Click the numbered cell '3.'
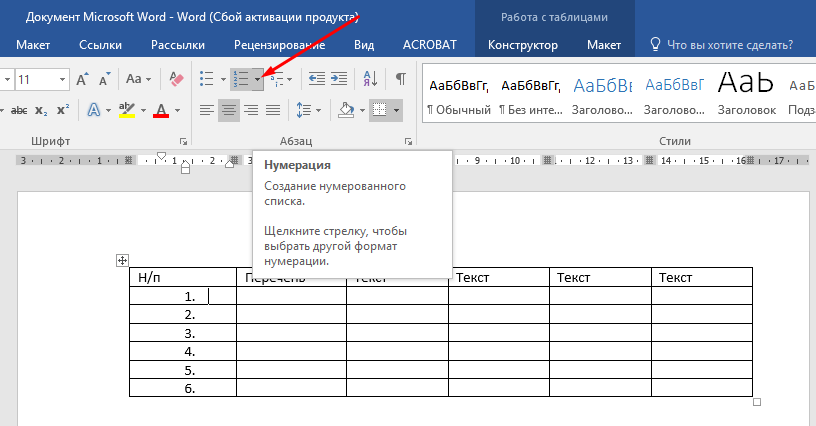This screenshot has width=816, height=426. (183, 333)
